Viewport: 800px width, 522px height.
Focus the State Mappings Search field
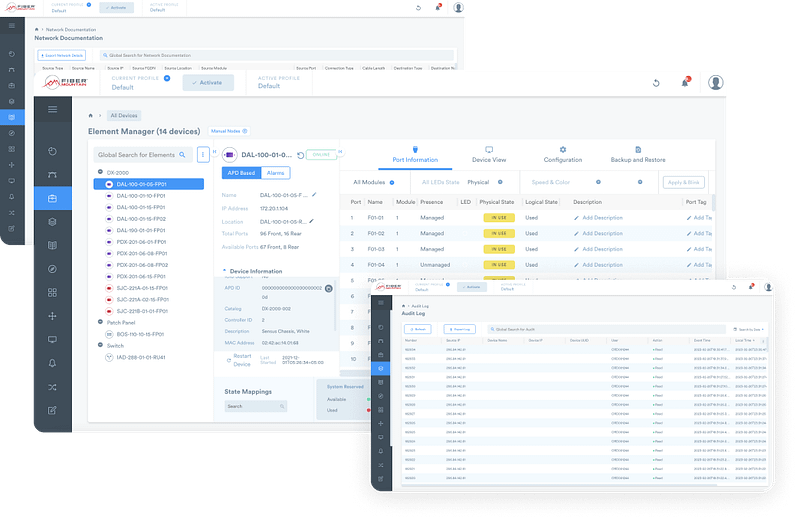click(x=256, y=406)
